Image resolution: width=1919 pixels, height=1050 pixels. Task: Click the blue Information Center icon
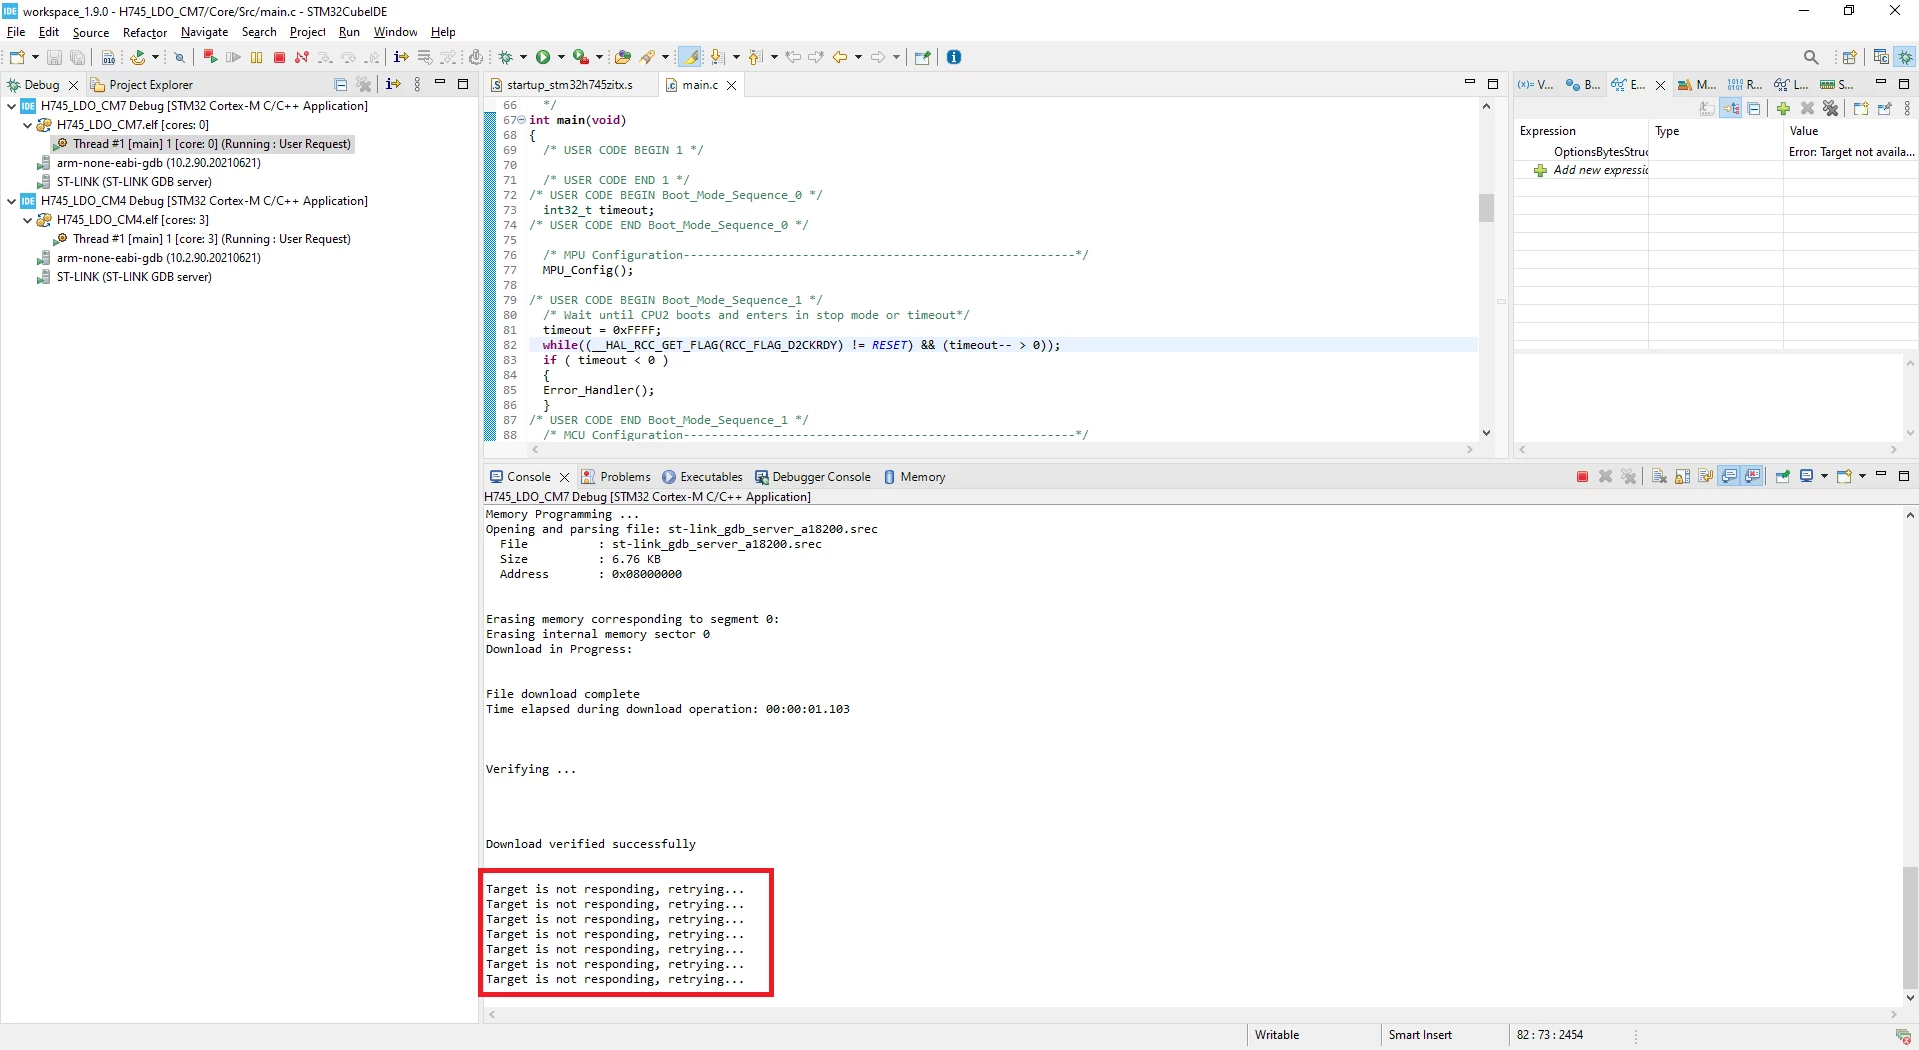[x=954, y=57]
